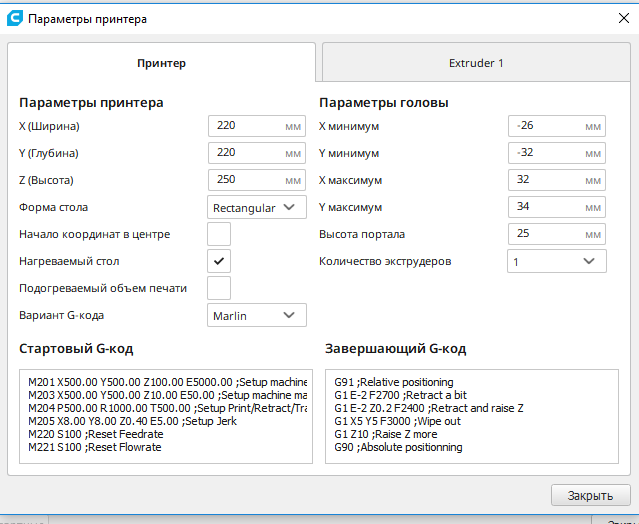Open the Форма стола Rectangular dropdown
The image size is (639, 524).
[x=257, y=207]
